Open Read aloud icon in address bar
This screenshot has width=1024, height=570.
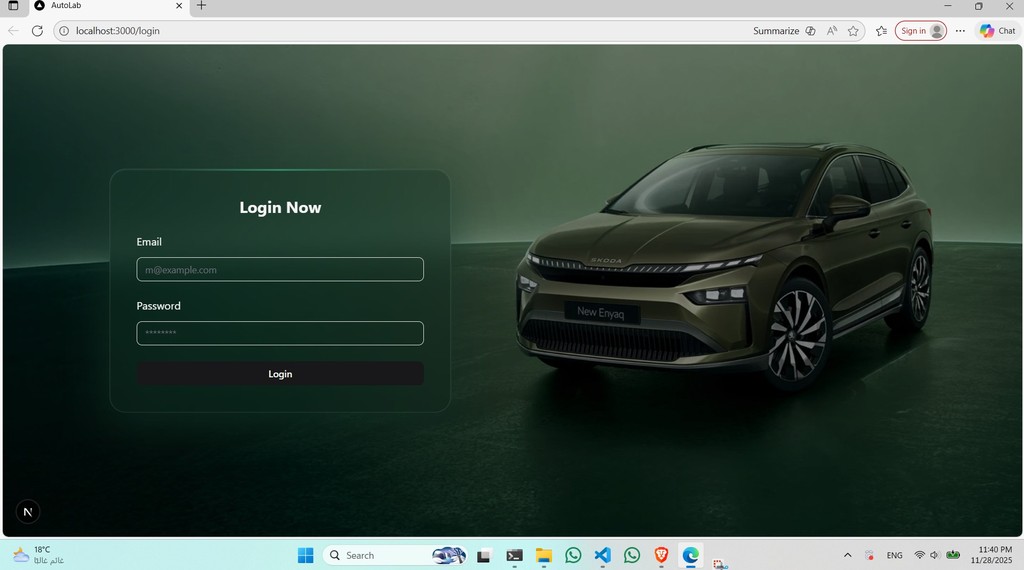tap(832, 31)
